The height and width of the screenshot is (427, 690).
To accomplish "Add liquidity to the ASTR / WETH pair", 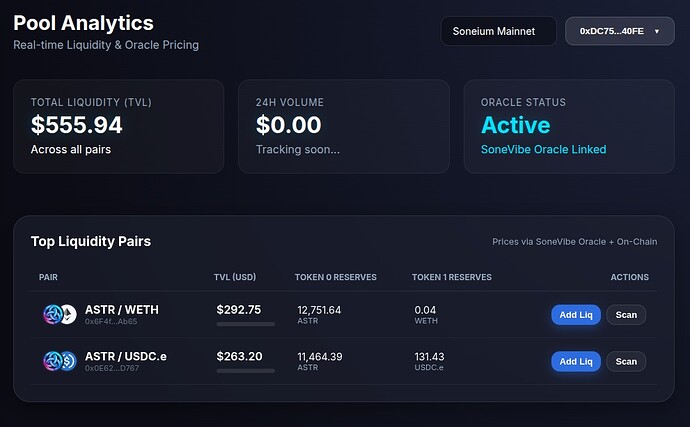I will [576, 315].
